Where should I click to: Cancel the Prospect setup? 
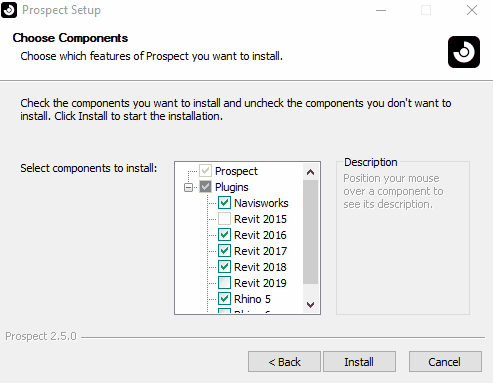(445, 362)
